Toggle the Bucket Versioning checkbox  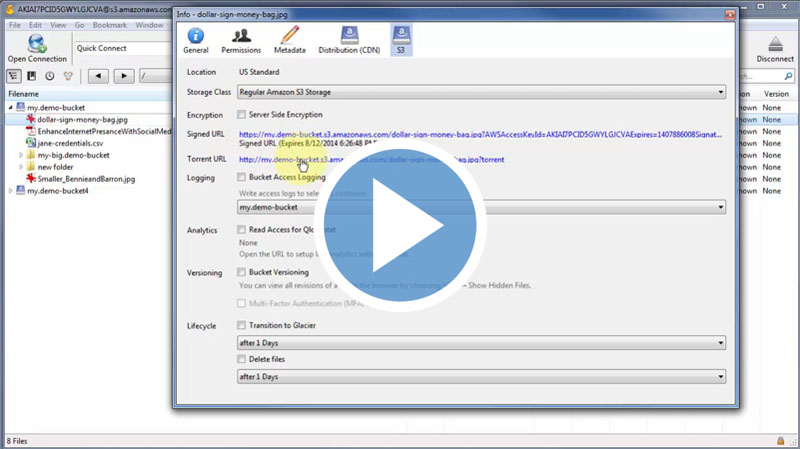point(241,272)
